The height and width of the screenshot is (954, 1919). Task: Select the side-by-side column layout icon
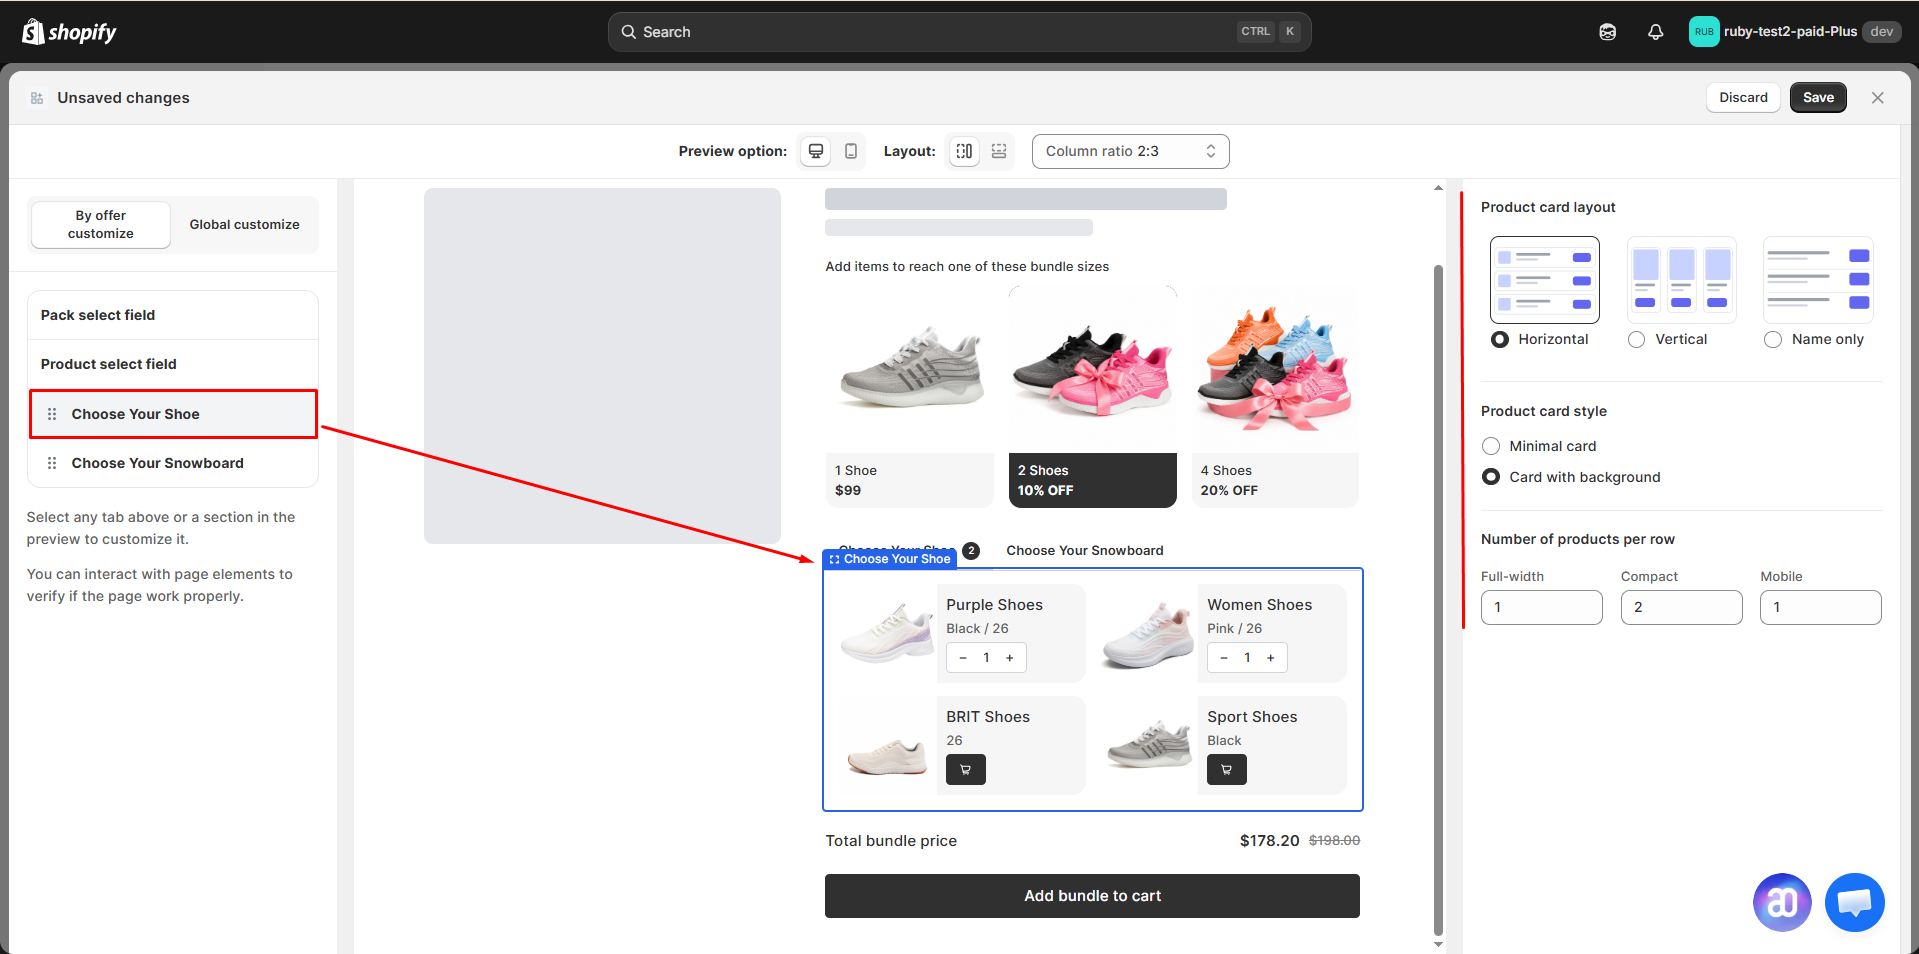[x=964, y=151]
